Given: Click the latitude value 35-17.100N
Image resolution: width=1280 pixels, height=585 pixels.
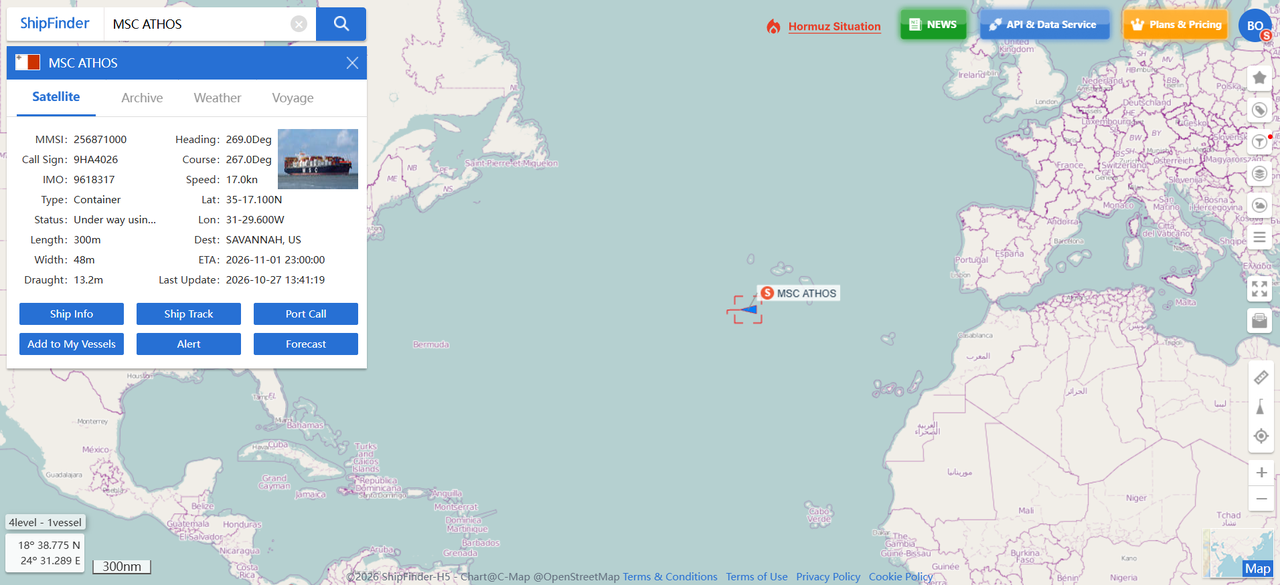Looking at the screenshot, I should pyautogui.click(x=254, y=200).
